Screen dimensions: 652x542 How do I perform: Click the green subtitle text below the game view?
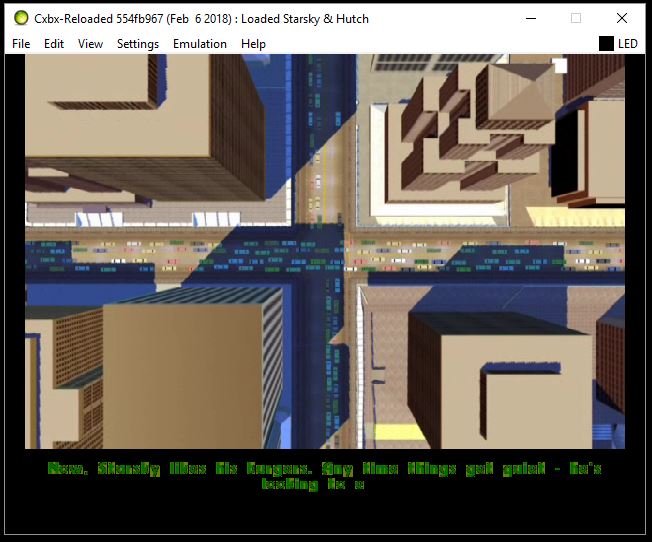click(x=324, y=476)
